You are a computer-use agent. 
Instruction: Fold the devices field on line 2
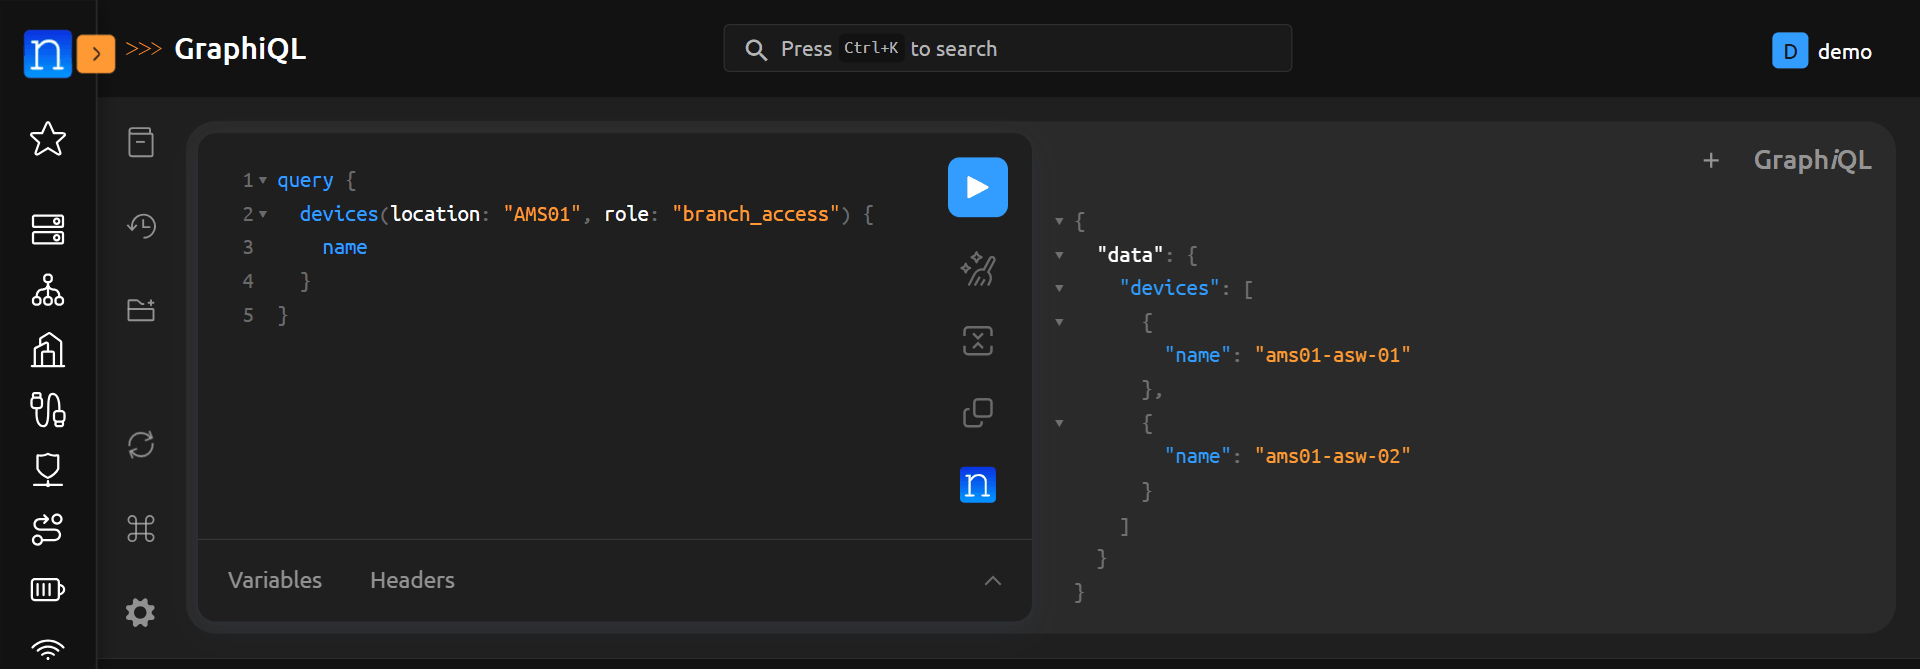(263, 214)
